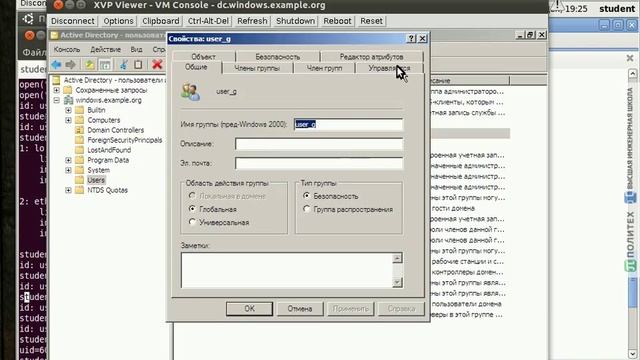Image resolution: width=640 pixels, height=360 pixels.
Task: Click Shutdown in XVP Viewer
Action: 296,21
